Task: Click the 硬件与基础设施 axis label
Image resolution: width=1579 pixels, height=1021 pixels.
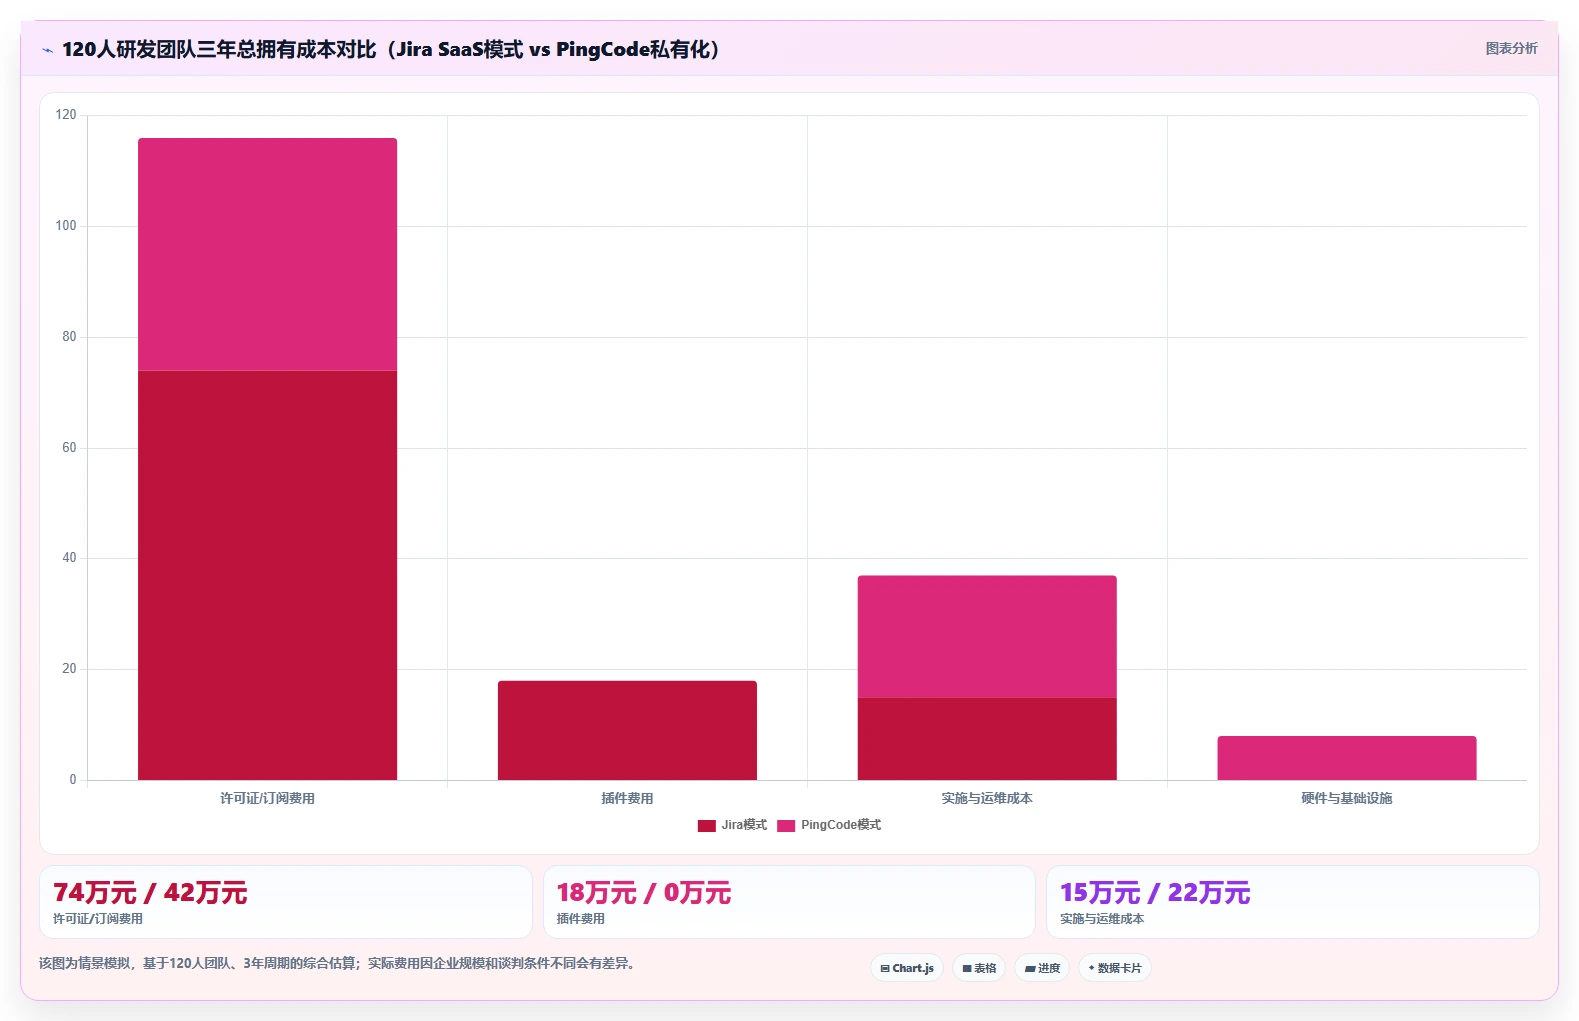Action: pyautogui.click(x=1347, y=798)
